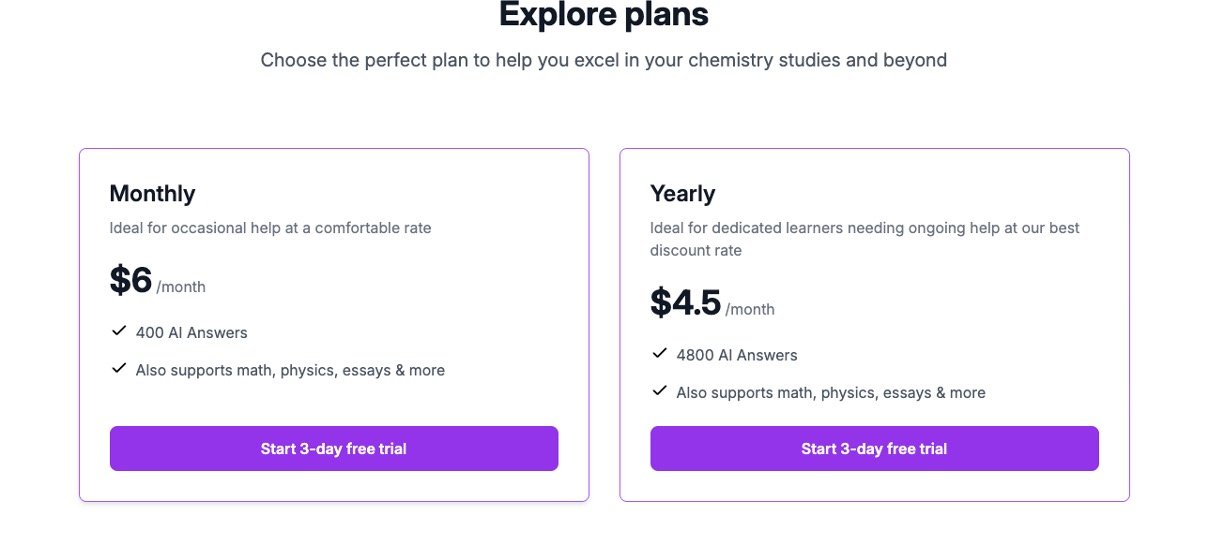The width and height of the screenshot is (1224, 560).
Task: Click /month label next to $4.5
Action: tap(750, 309)
